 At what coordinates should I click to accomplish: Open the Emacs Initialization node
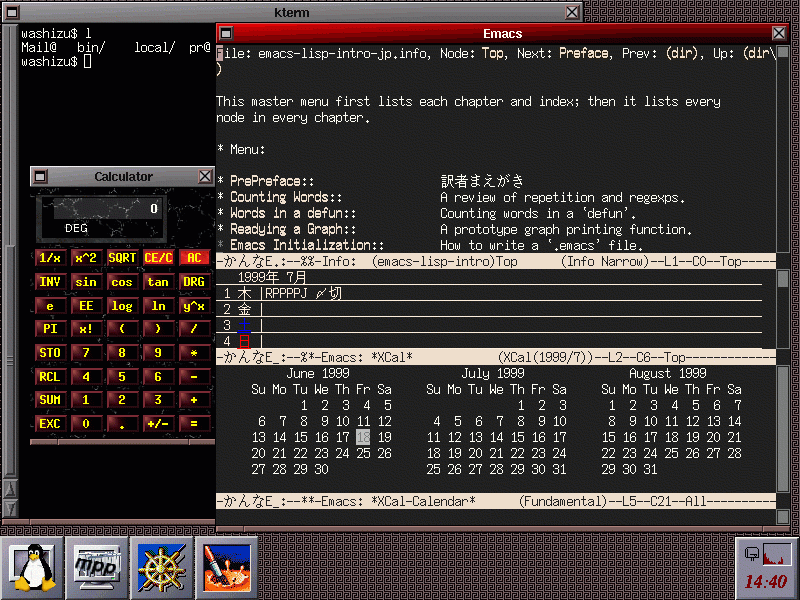click(x=307, y=245)
